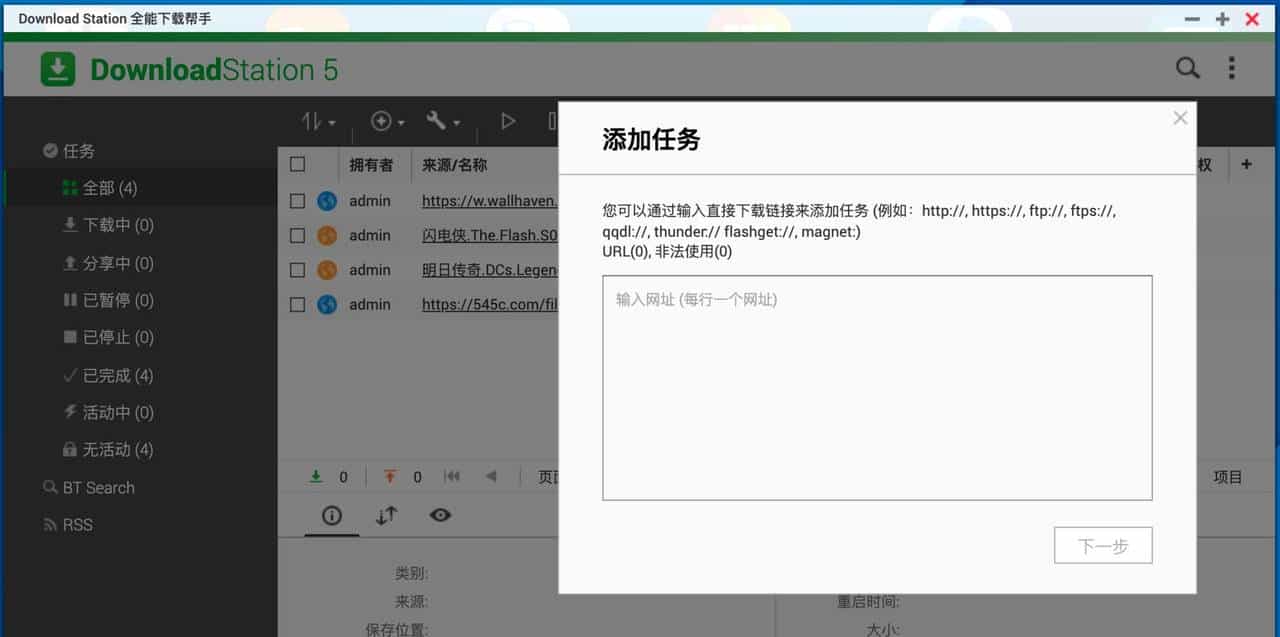This screenshot has height=637, width=1280.
Task: Check the wallhaven task checkbox
Action: pos(297,201)
